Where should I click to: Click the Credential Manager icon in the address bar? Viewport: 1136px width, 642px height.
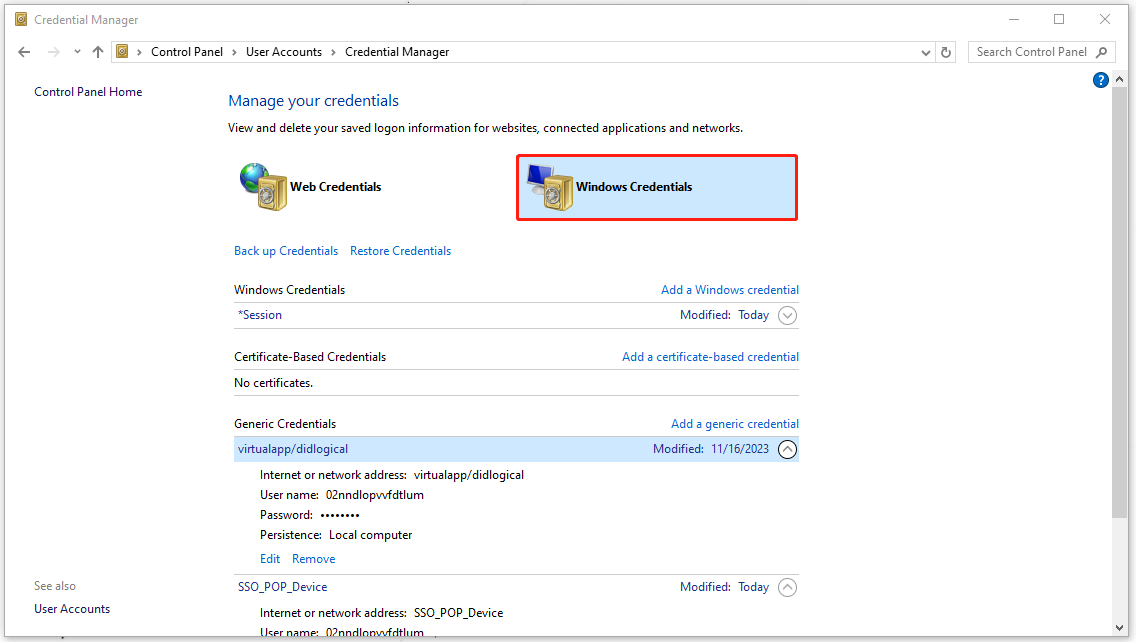coord(122,51)
